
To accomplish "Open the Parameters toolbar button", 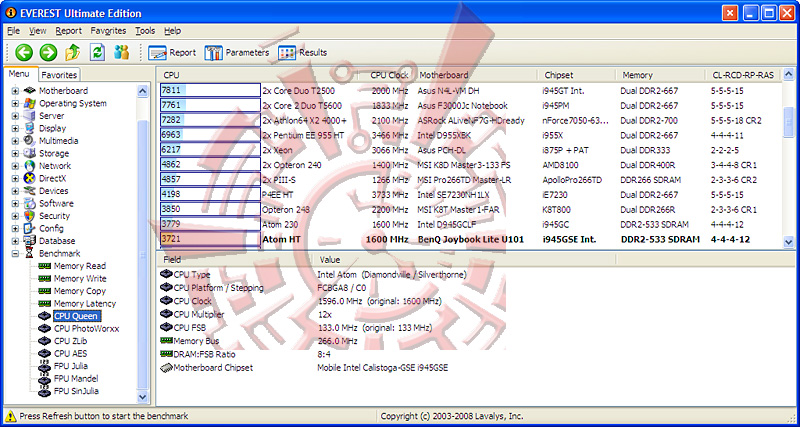I will point(237,53).
